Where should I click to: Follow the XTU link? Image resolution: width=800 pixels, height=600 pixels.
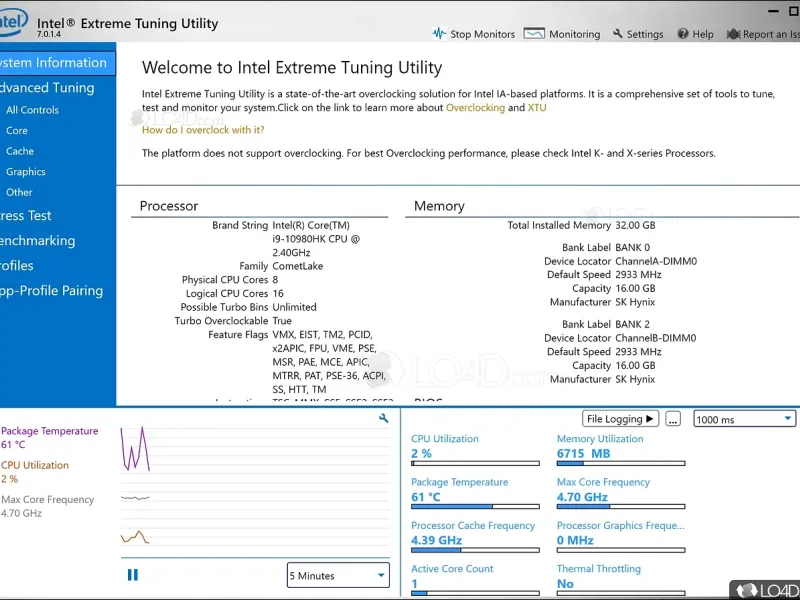[537, 108]
